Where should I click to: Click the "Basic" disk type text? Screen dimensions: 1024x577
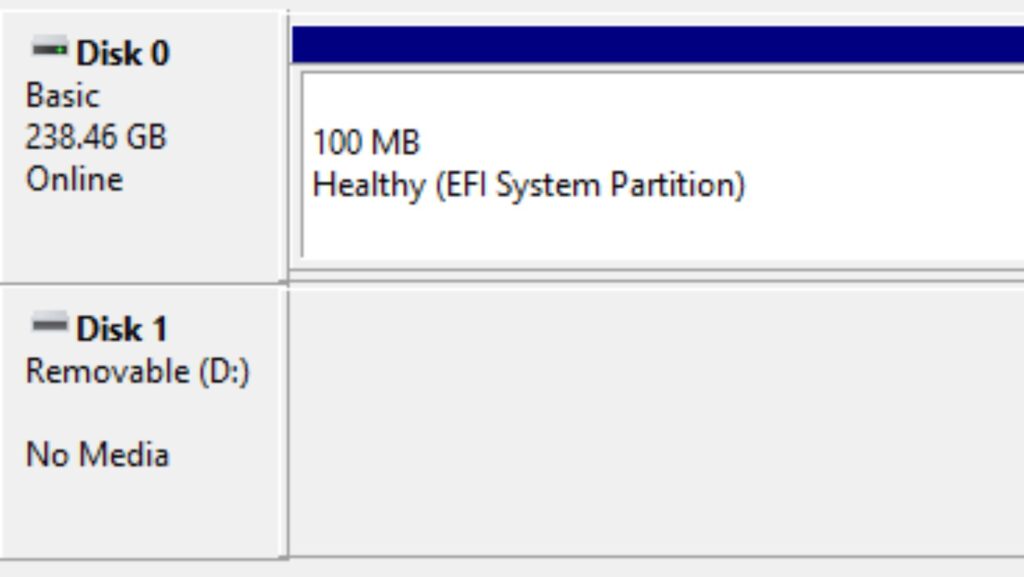point(62,96)
